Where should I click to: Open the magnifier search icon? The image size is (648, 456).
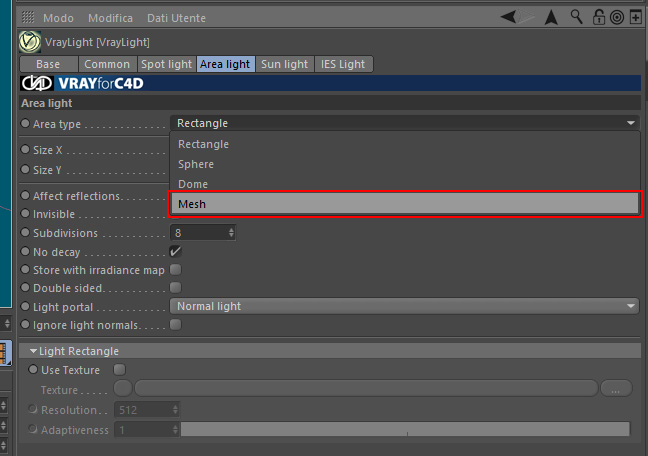[576, 17]
